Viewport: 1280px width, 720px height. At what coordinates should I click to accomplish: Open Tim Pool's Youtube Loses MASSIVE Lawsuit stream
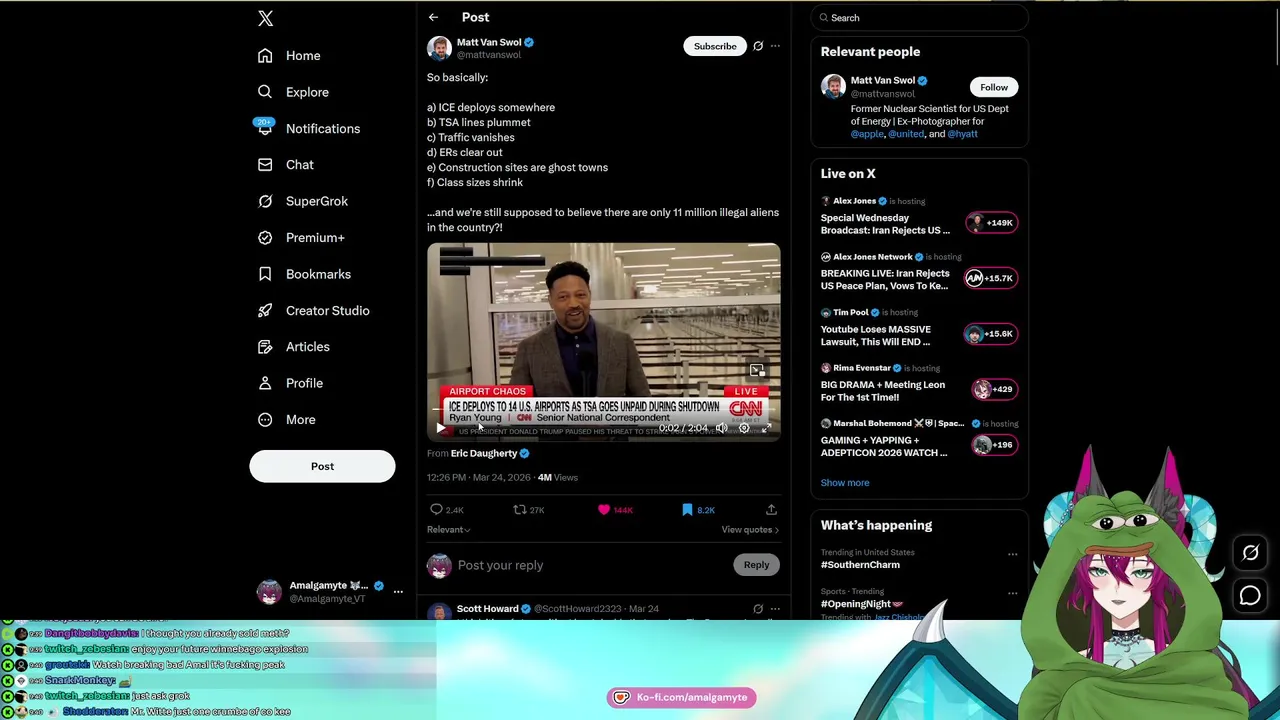tap(919, 328)
